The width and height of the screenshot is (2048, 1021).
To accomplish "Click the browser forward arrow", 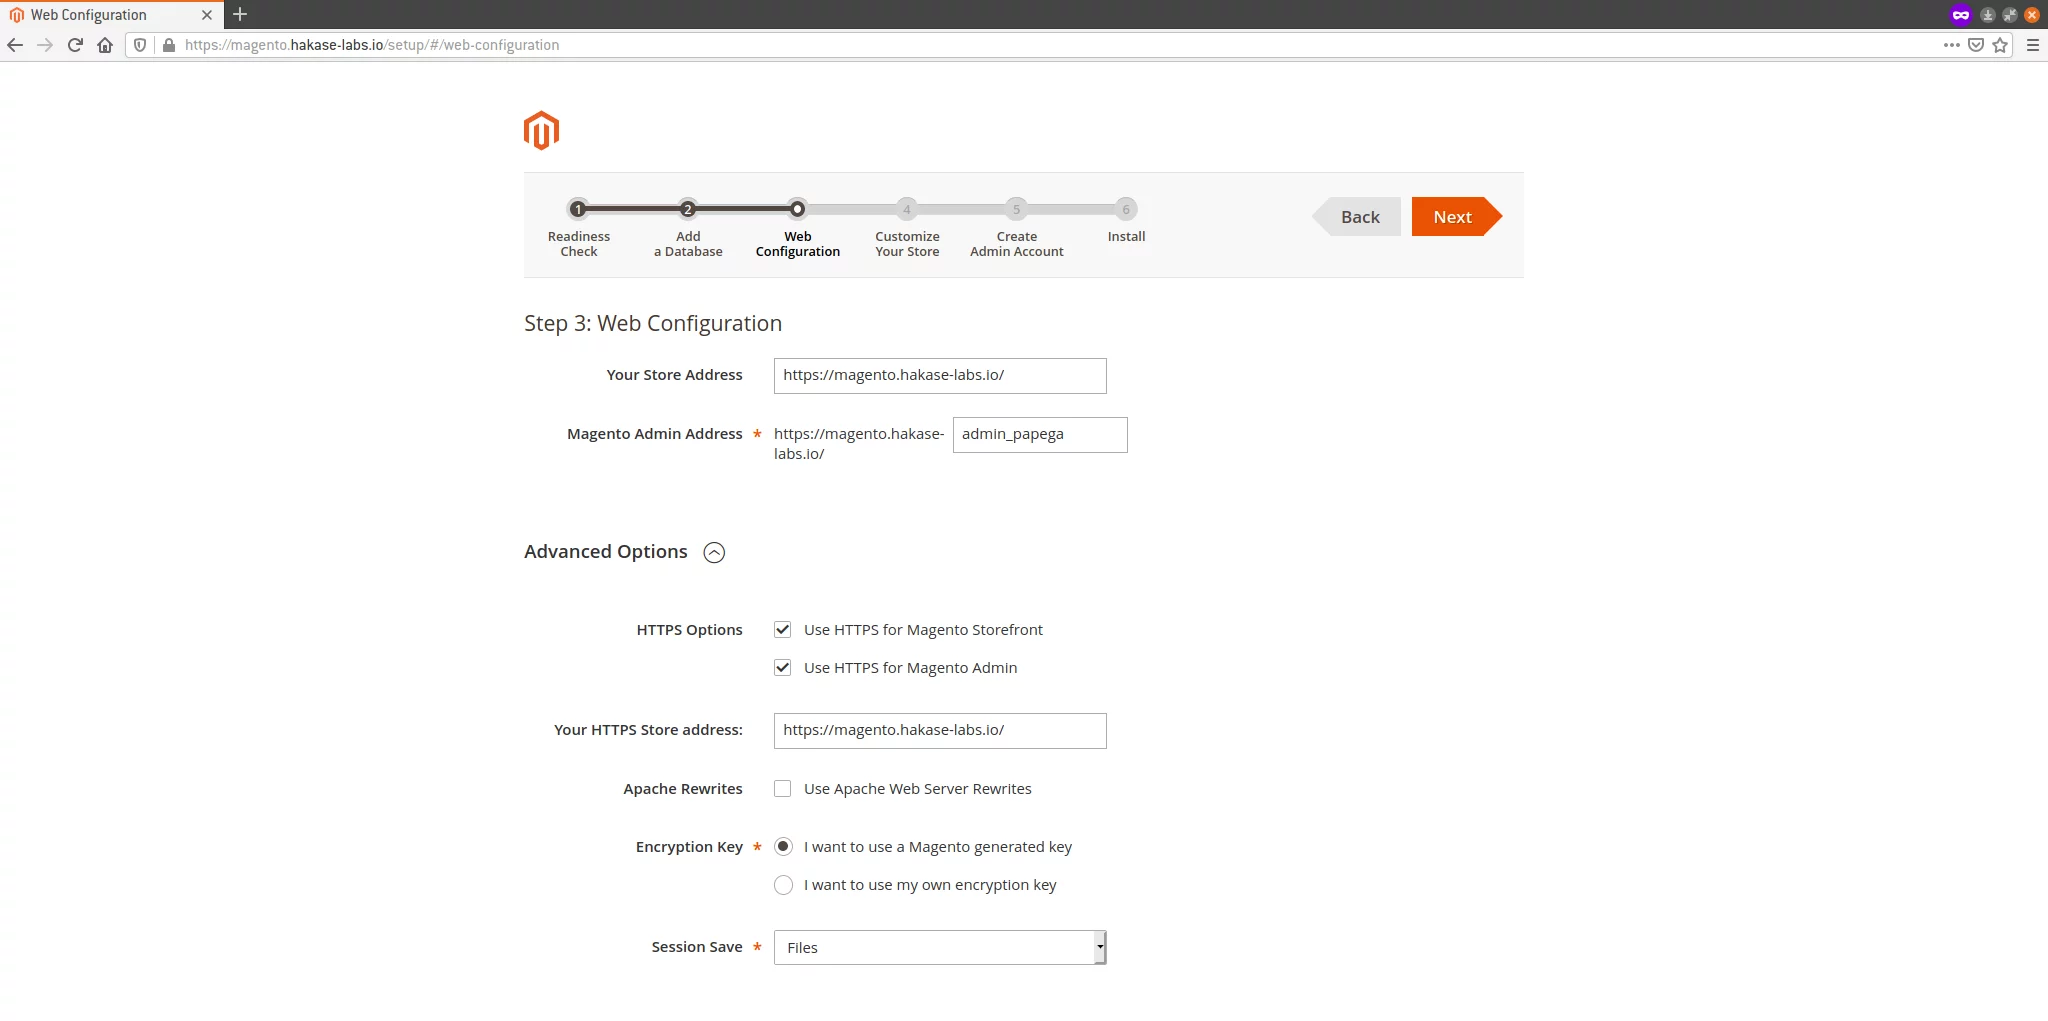I will coord(45,45).
